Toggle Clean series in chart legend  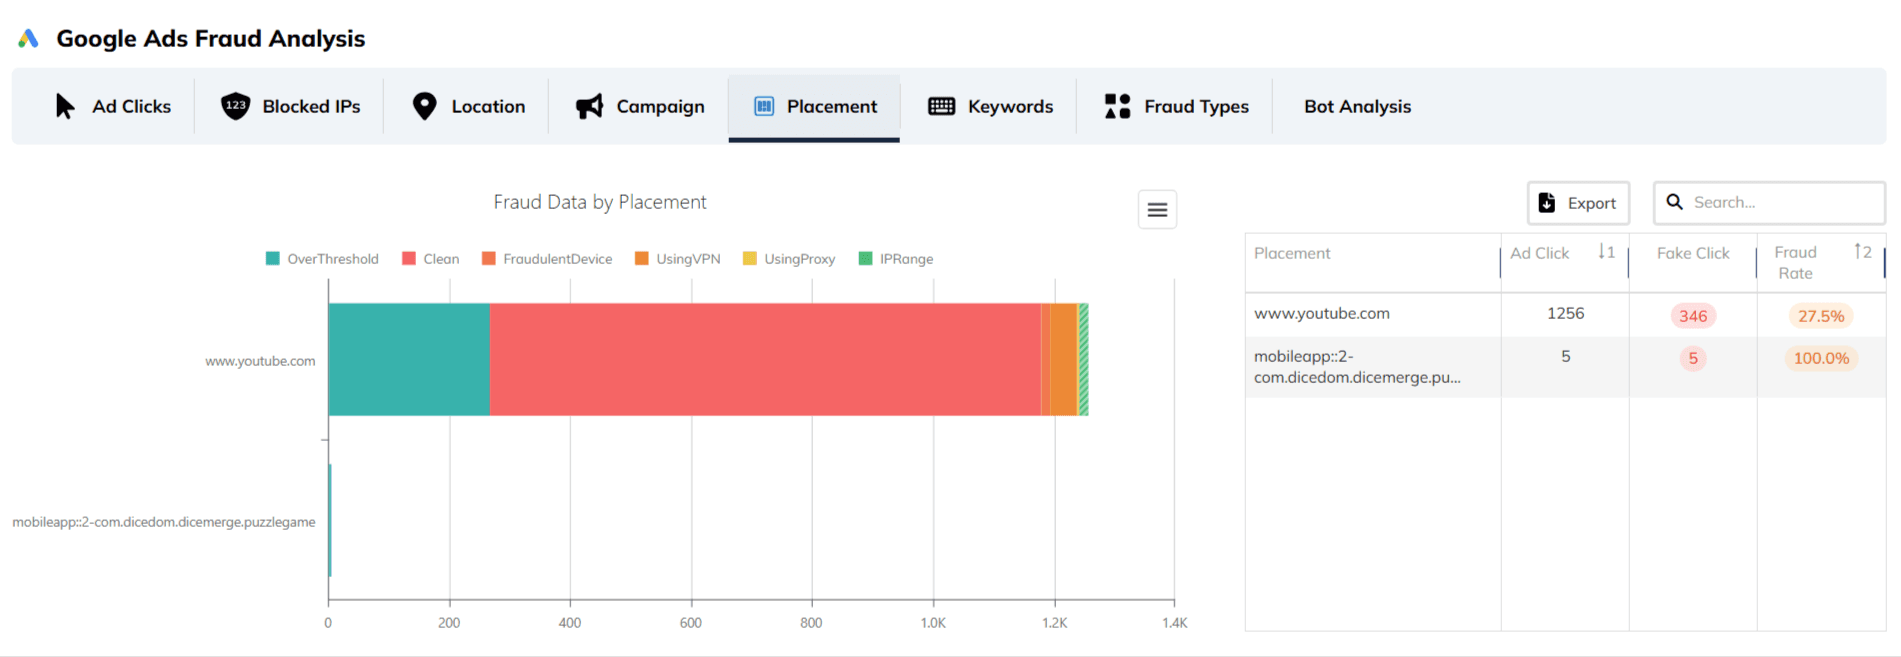click(x=431, y=259)
